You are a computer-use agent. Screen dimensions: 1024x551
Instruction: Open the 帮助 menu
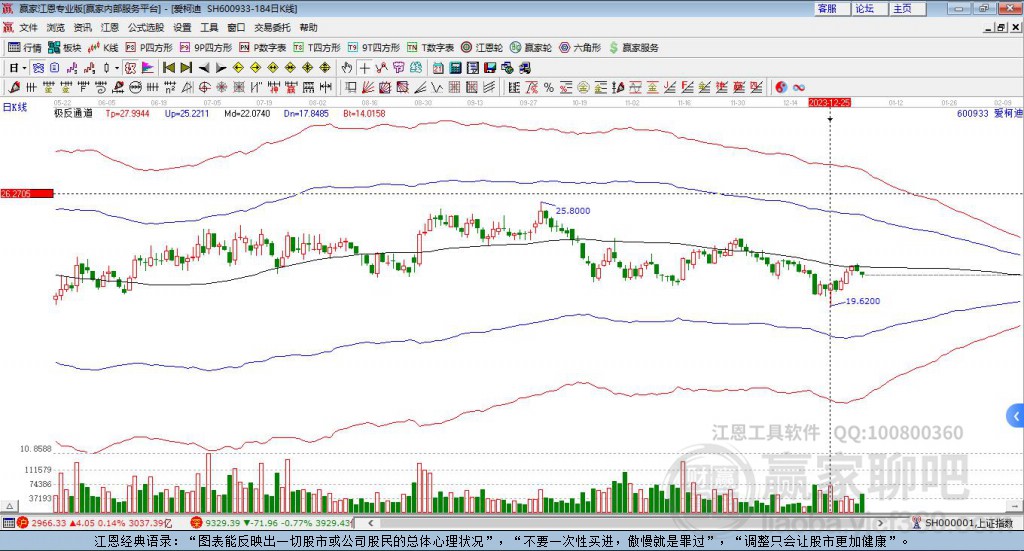click(x=308, y=27)
